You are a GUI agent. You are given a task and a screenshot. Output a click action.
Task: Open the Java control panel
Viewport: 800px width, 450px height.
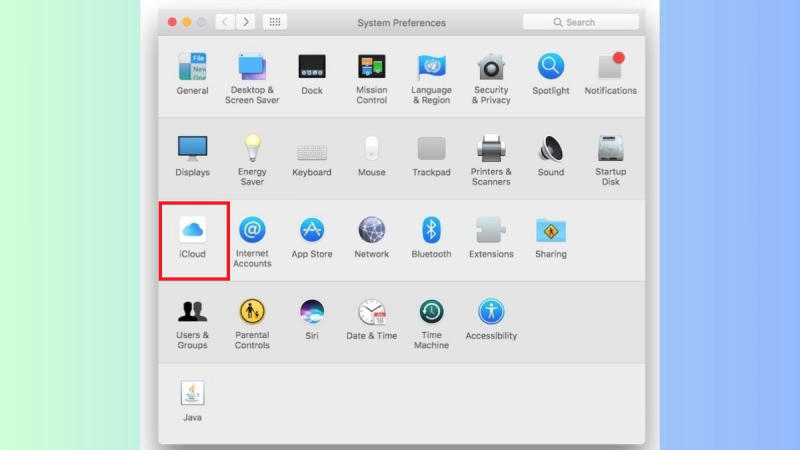[192, 394]
